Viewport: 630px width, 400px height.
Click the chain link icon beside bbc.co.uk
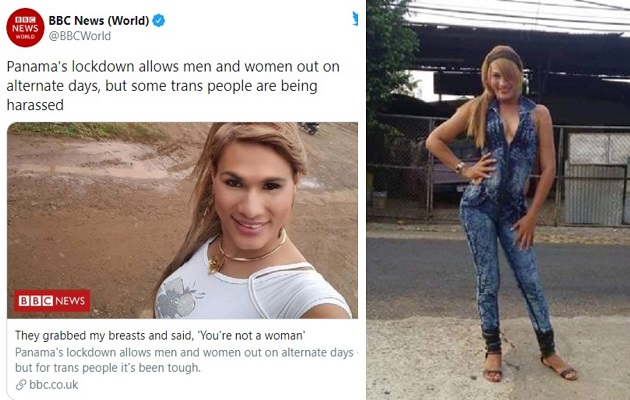21,385
